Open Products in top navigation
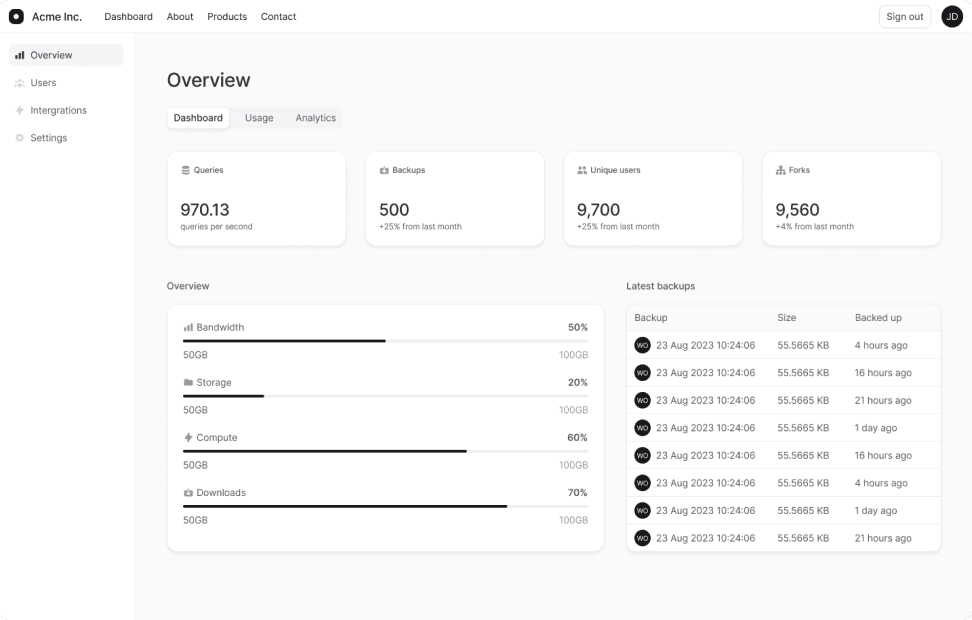The height and width of the screenshot is (620, 972). coord(227,17)
